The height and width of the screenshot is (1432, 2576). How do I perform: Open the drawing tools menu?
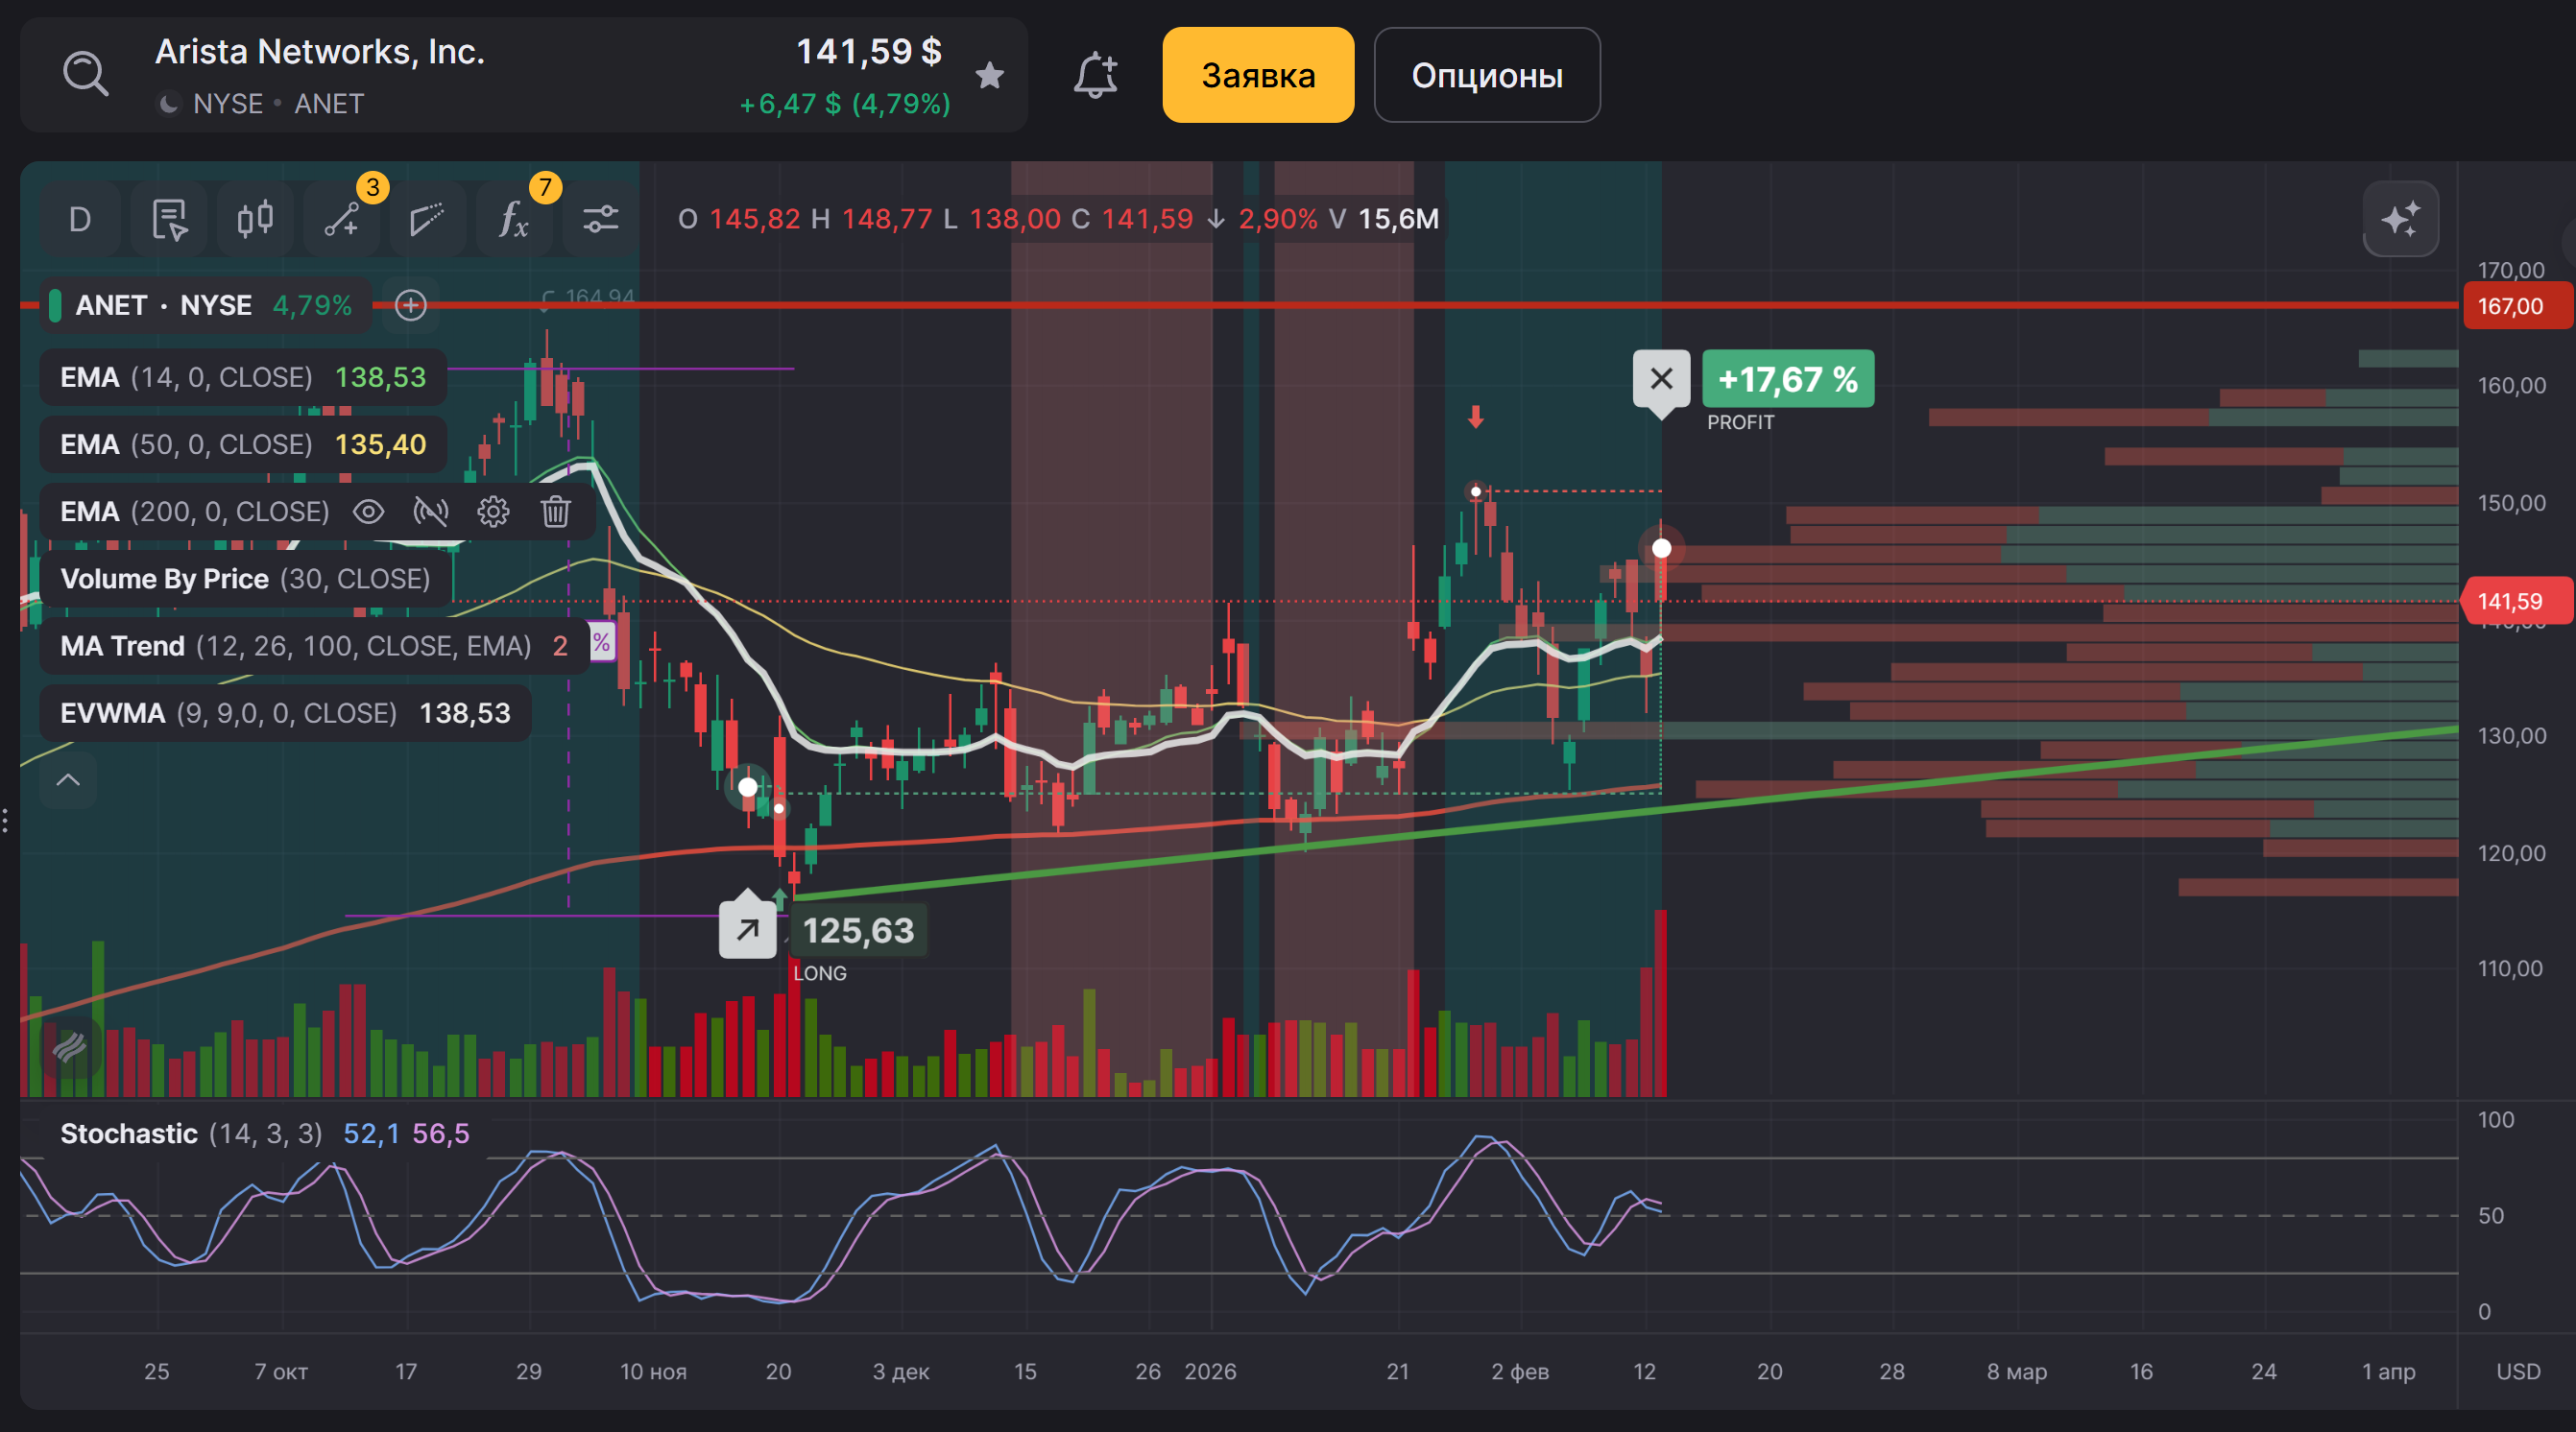click(x=342, y=219)
